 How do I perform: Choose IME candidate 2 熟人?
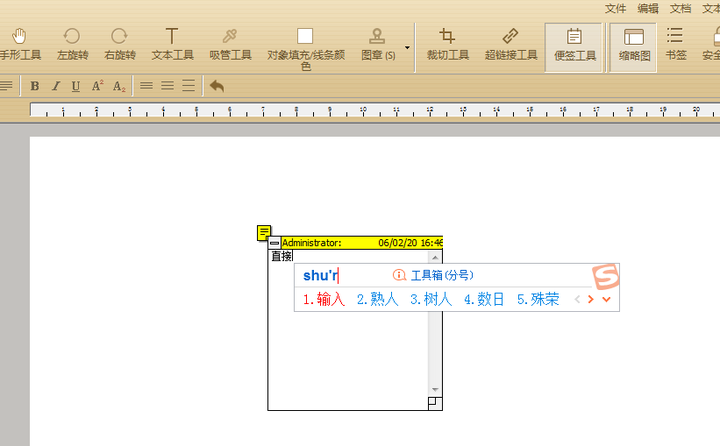(x=377, y=299)
